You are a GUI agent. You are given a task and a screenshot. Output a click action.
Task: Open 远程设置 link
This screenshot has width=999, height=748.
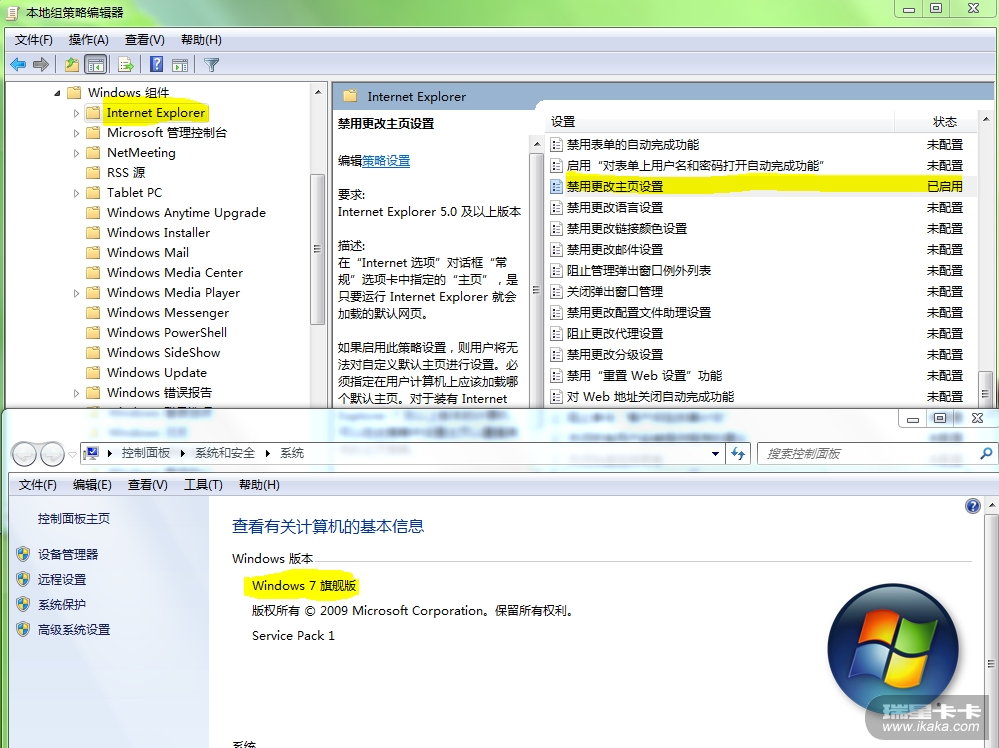(x=62, y=579)
